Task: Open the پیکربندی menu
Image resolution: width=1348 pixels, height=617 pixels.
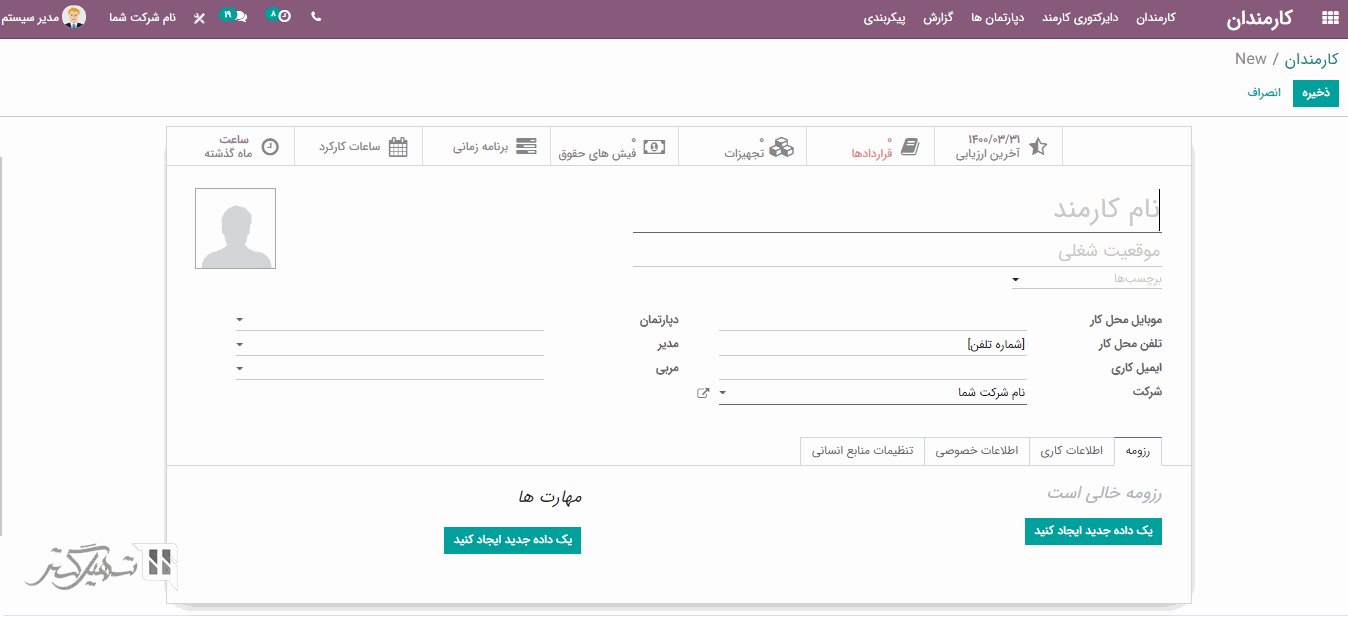Action: click(884, 18)
